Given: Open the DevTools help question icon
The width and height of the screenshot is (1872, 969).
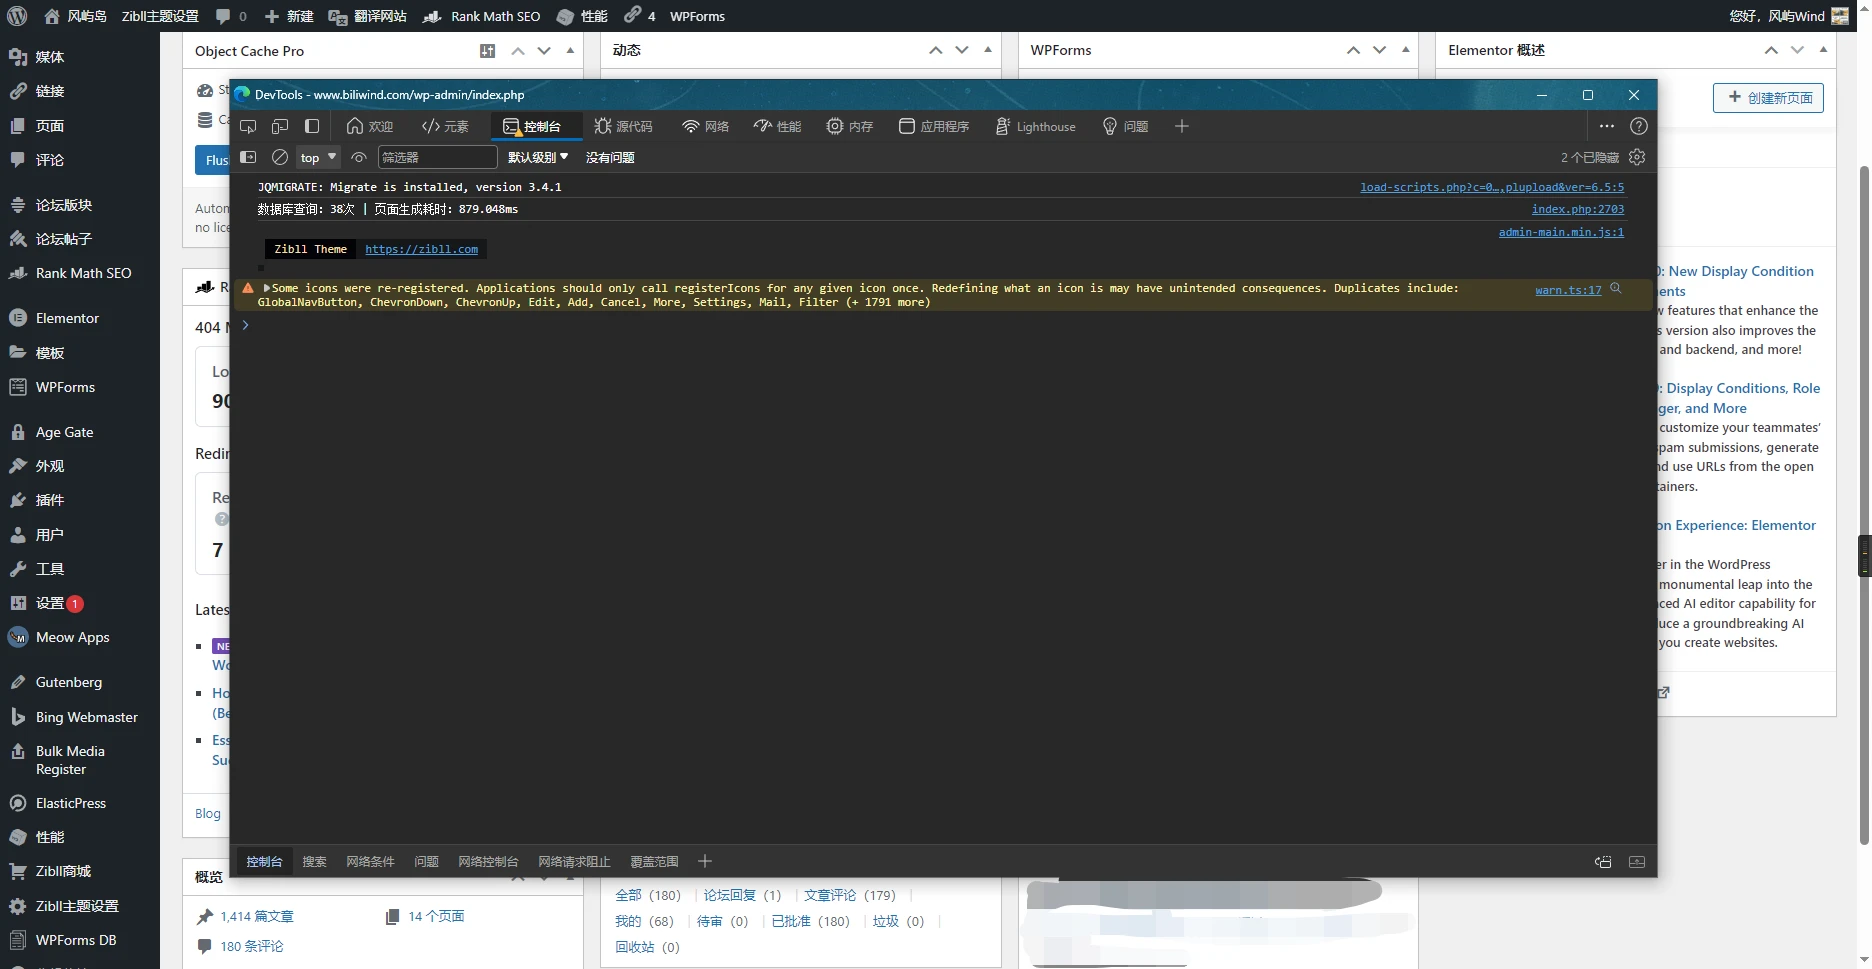Looking at the screenshot, I should pyautogui.click(x=1638, y=126).
